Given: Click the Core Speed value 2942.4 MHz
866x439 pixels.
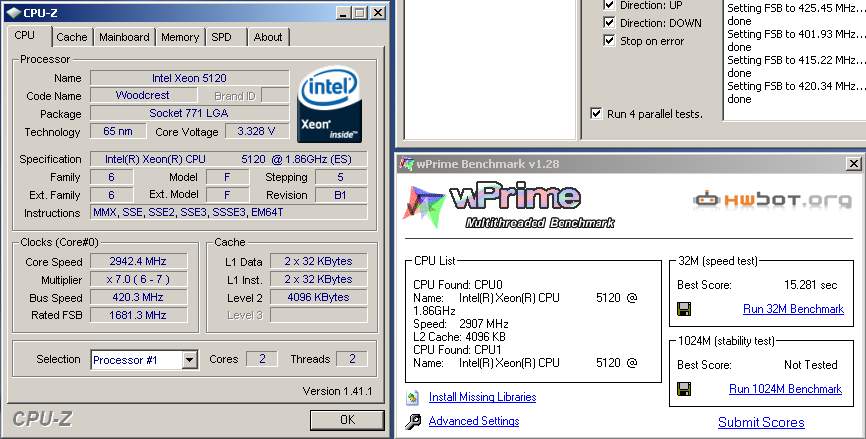Looking at the screenshot, I should [x=138, y=261].
